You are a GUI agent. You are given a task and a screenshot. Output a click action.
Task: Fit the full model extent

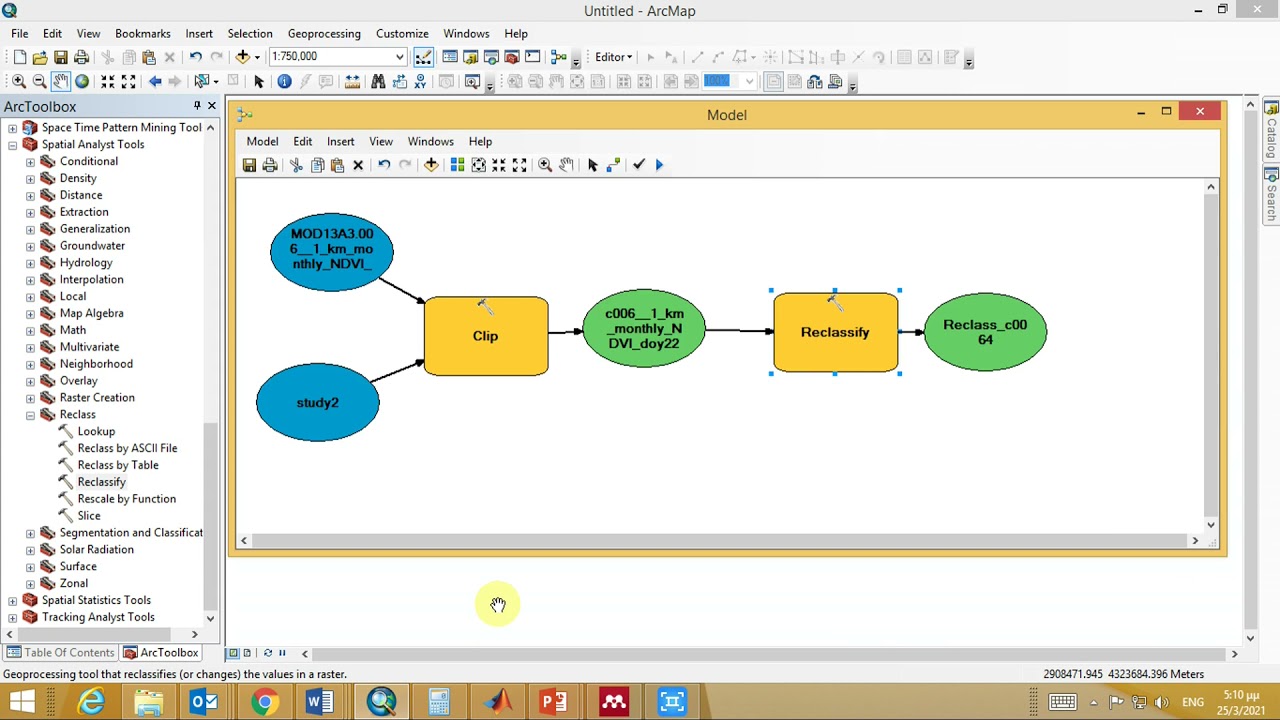[478, 165]
